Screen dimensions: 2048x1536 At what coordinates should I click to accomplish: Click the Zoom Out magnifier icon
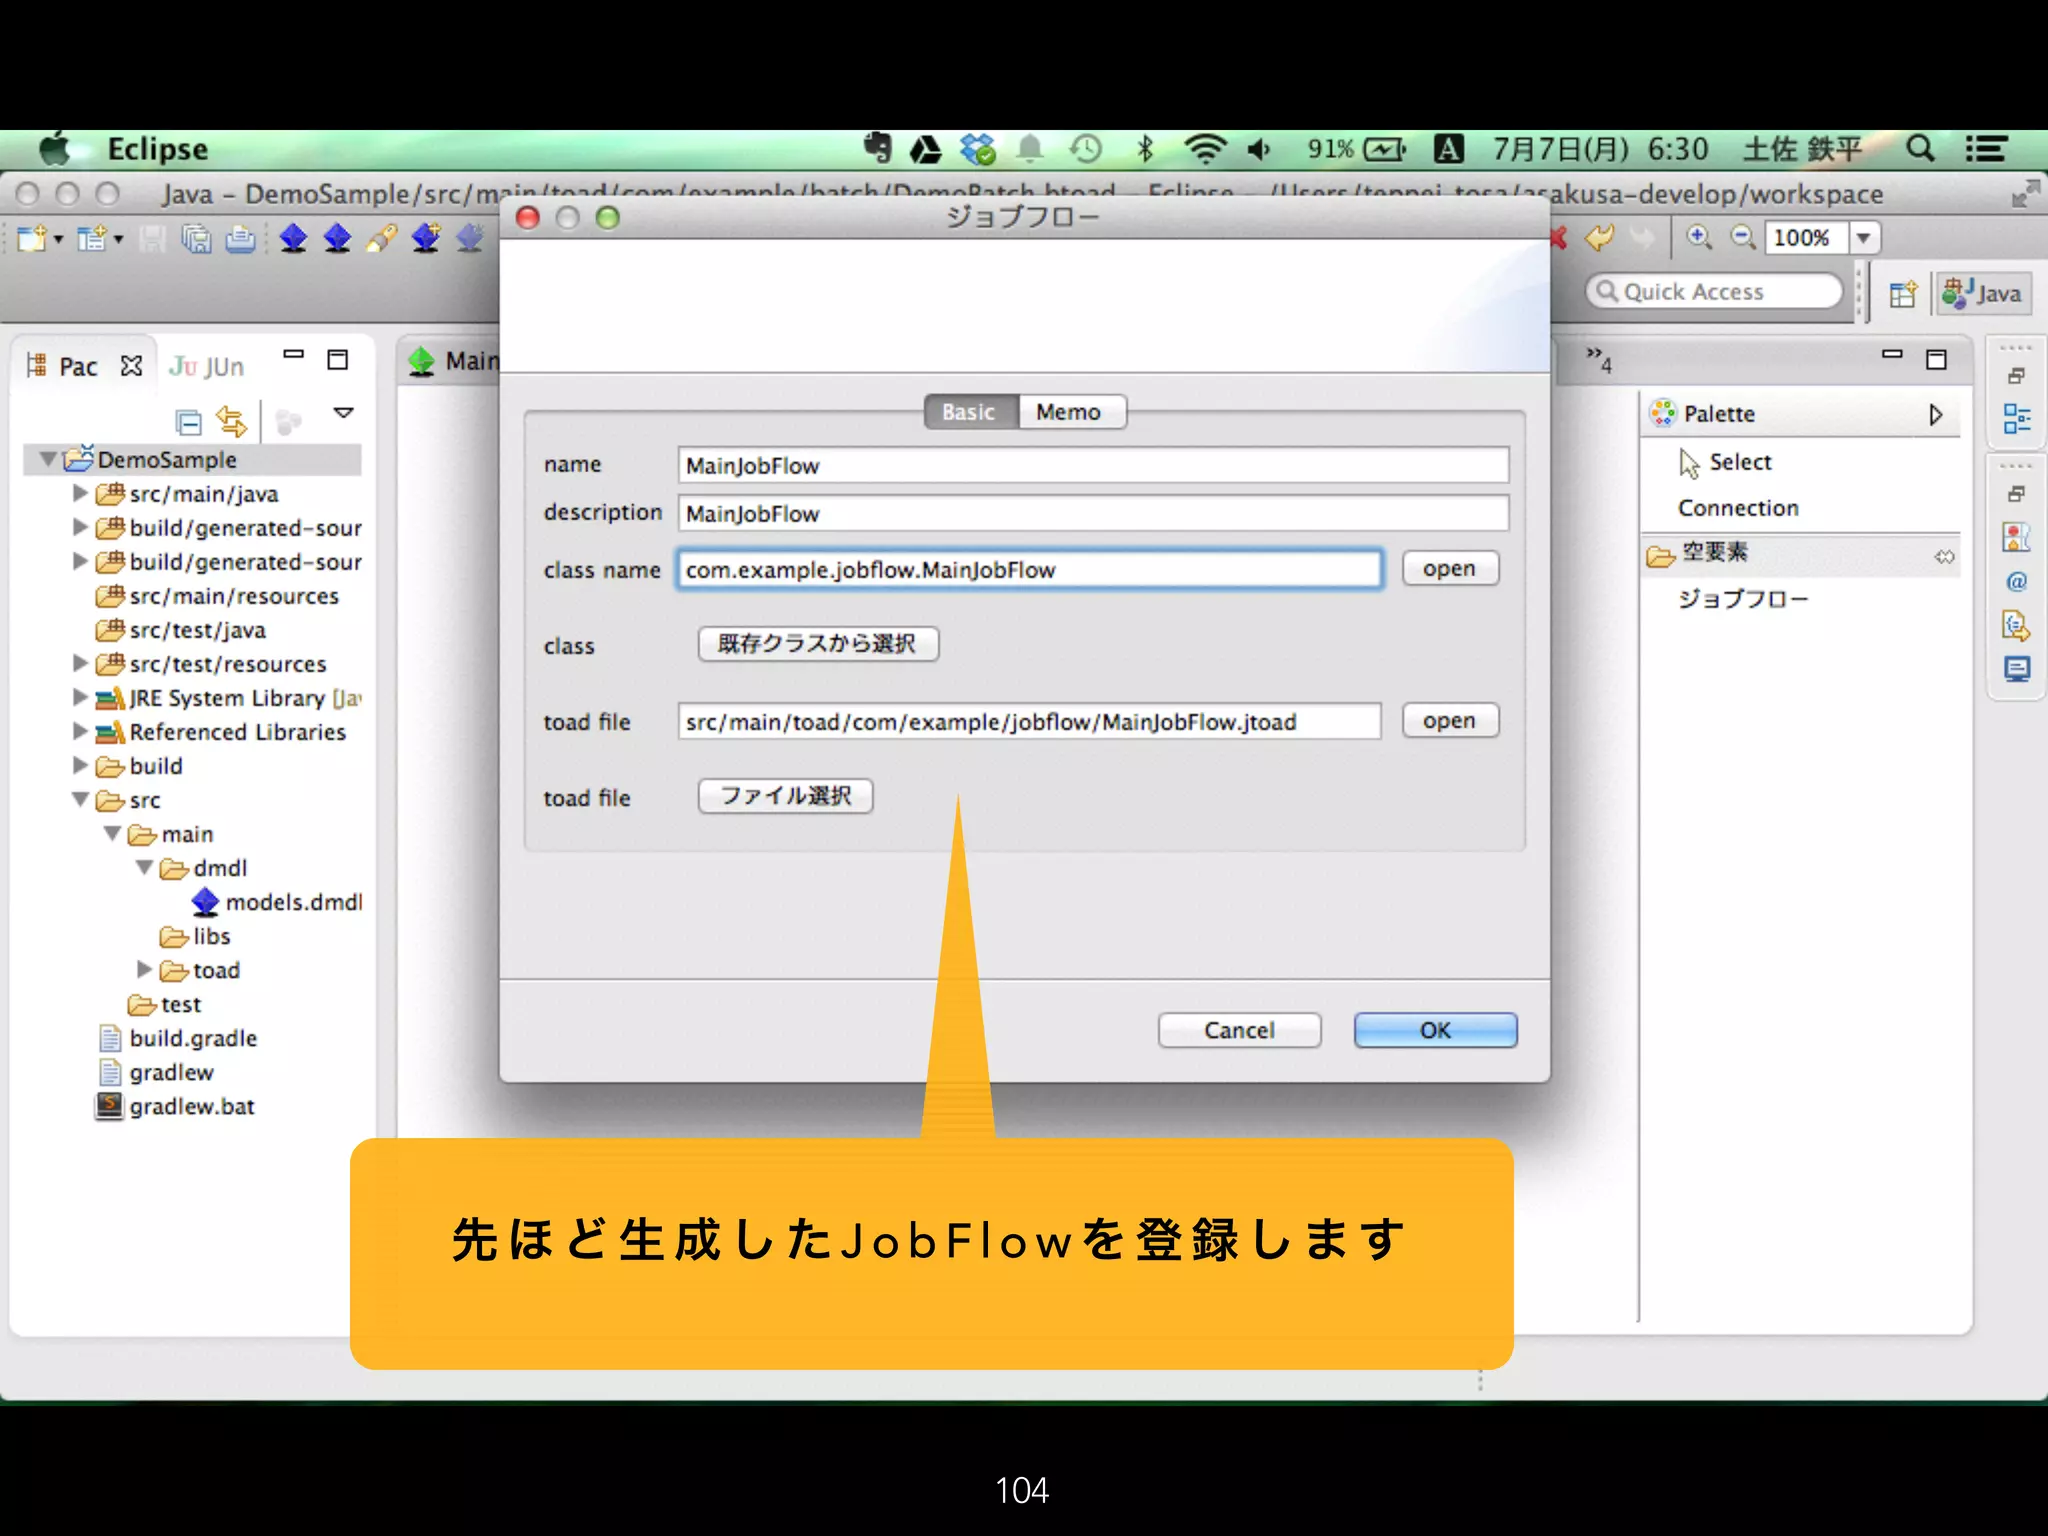(x=1742, y=237)
